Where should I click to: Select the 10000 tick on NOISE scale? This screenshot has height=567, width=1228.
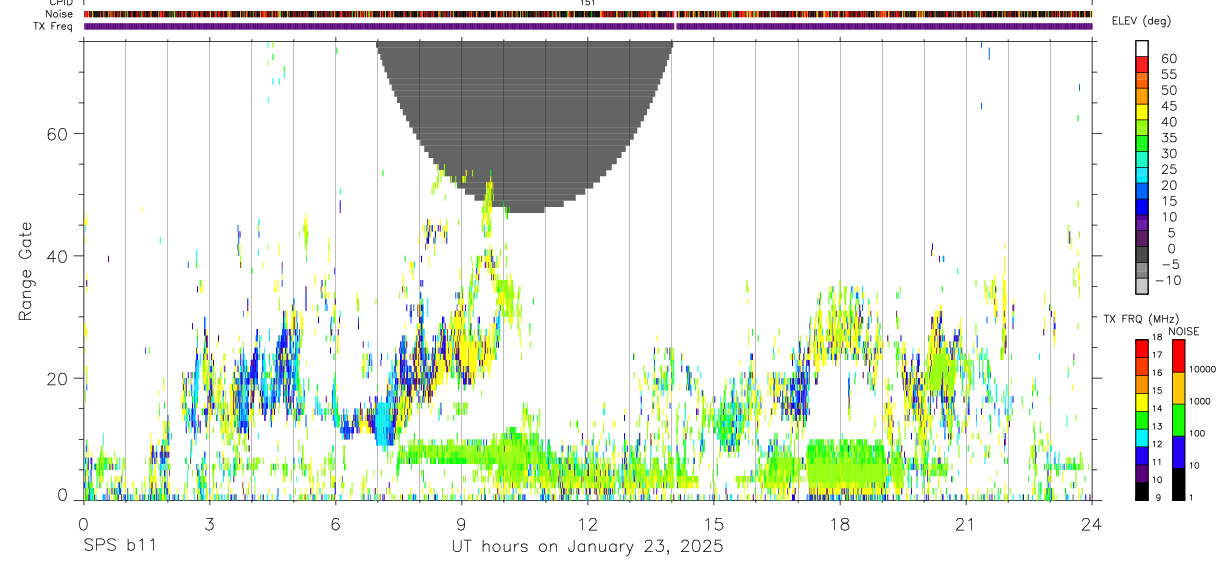coord(1204,369)
